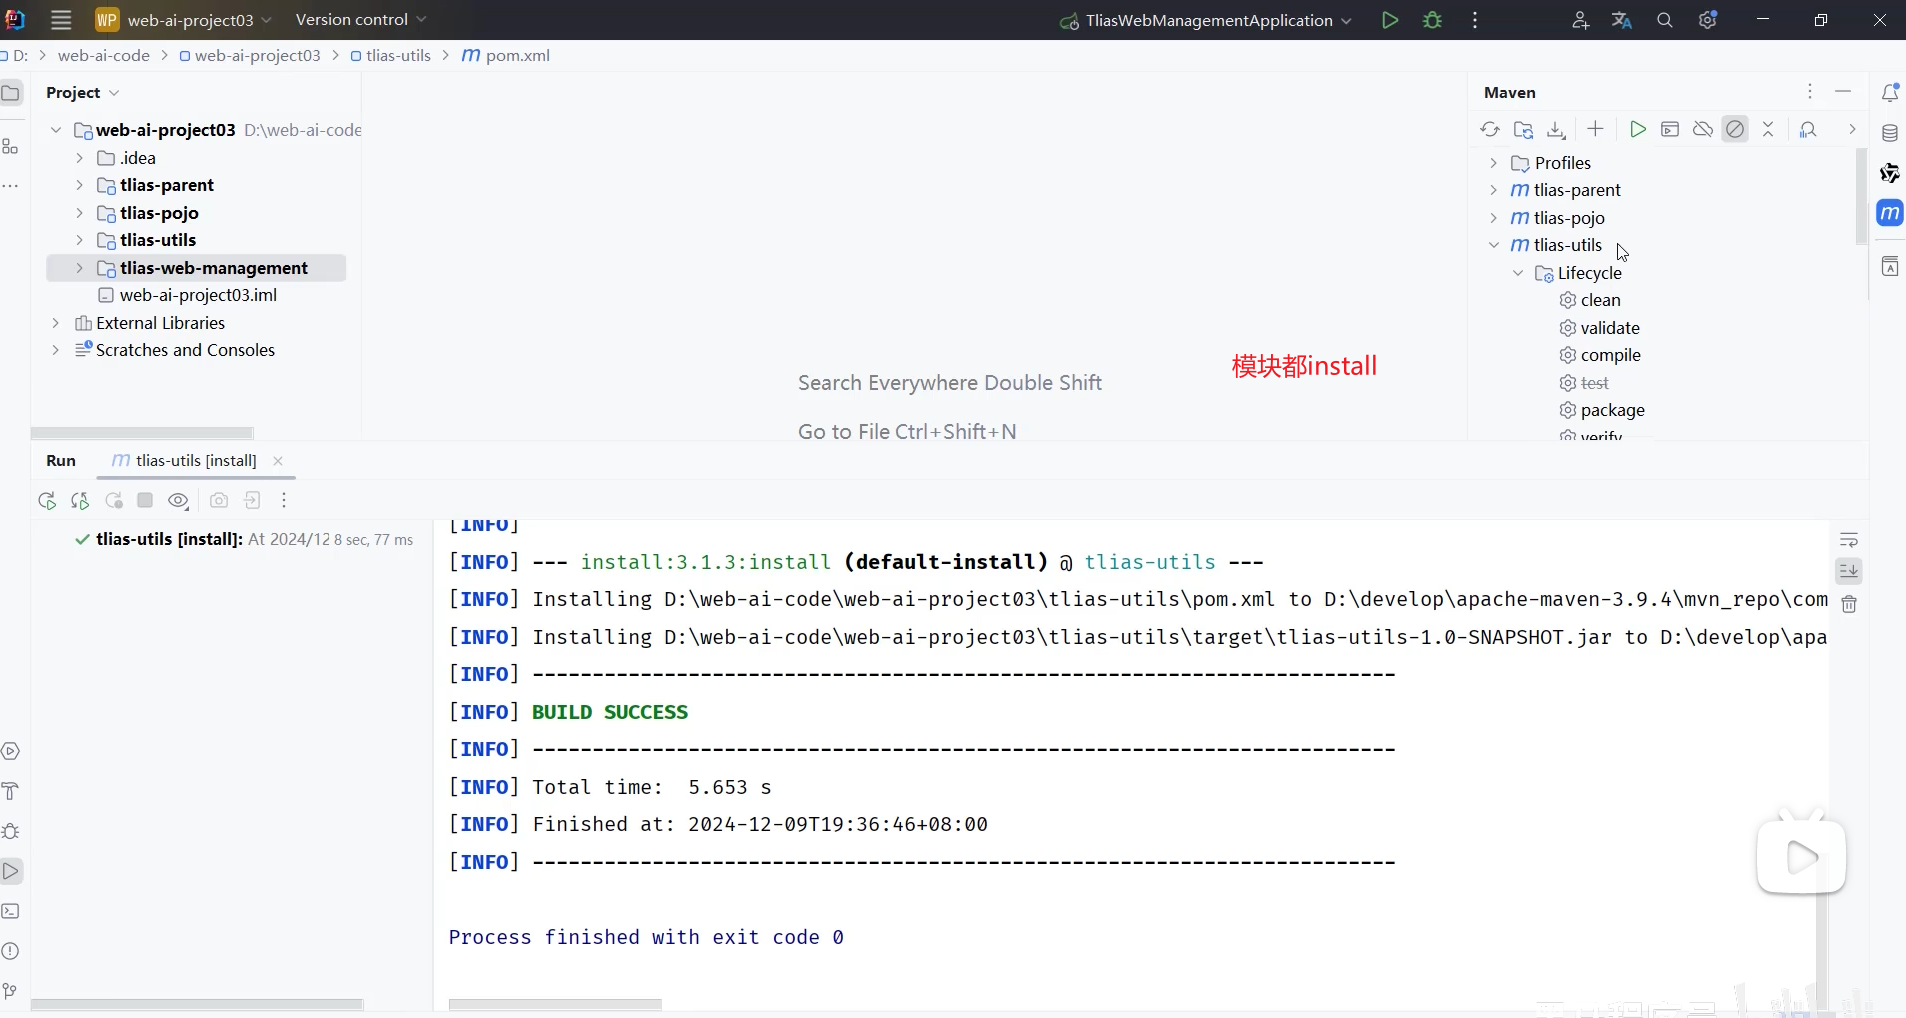Open Maven panel options menu
The height and width of the screenshot is (1018, 1906).
pyautogui.click(x=1810, y=91)
